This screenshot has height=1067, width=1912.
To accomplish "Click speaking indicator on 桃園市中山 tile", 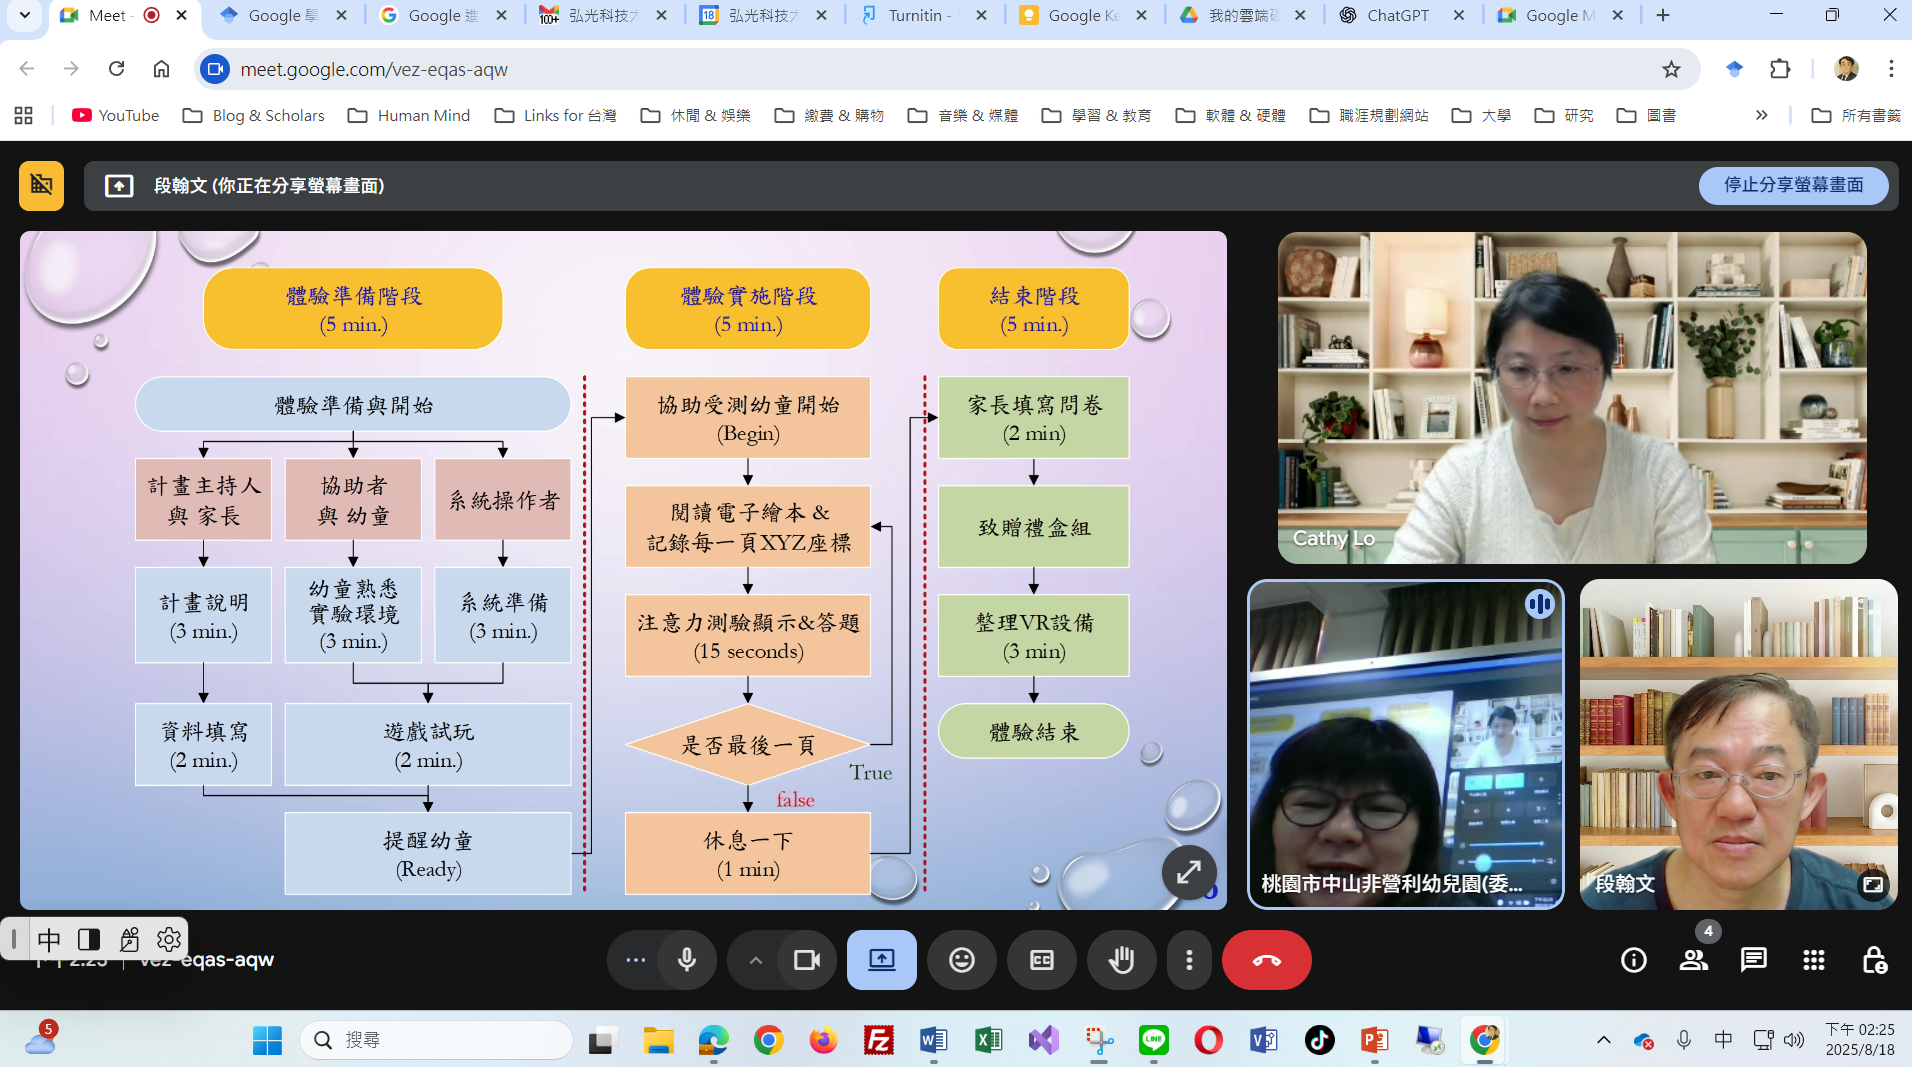I will [1539, 604].
